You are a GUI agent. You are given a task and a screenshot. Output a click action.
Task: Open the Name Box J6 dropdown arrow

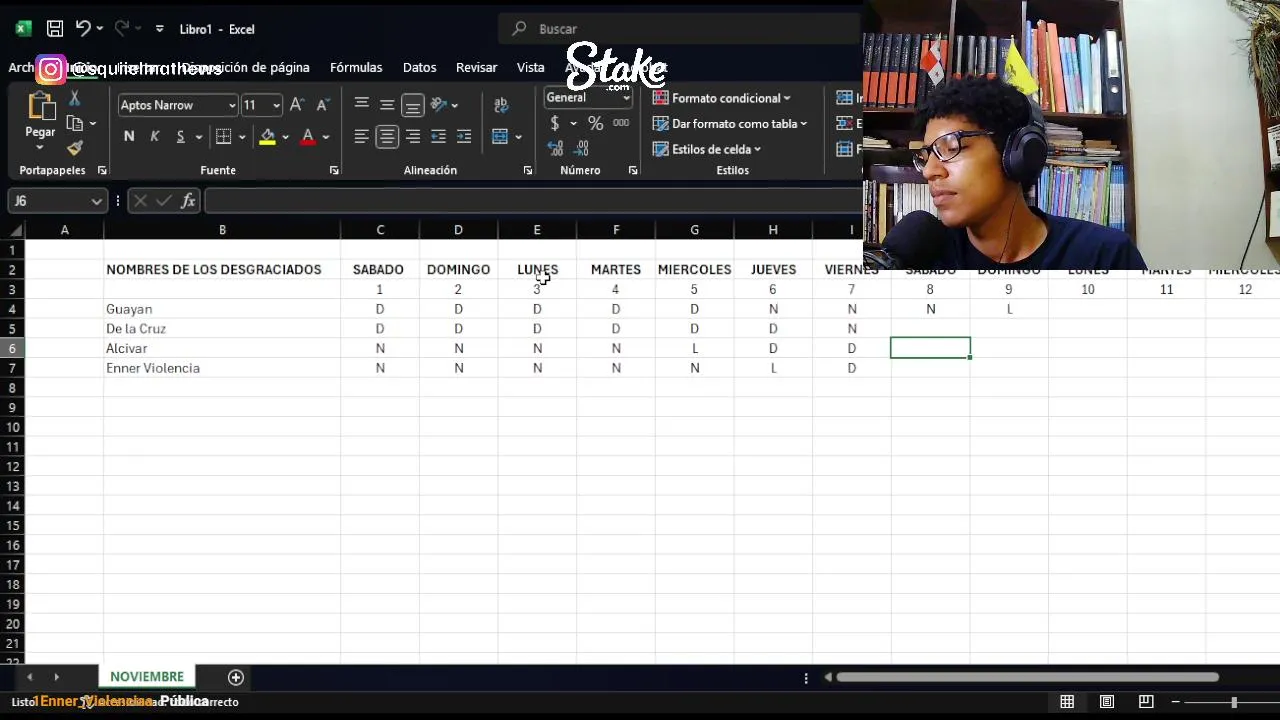(96, 201)
